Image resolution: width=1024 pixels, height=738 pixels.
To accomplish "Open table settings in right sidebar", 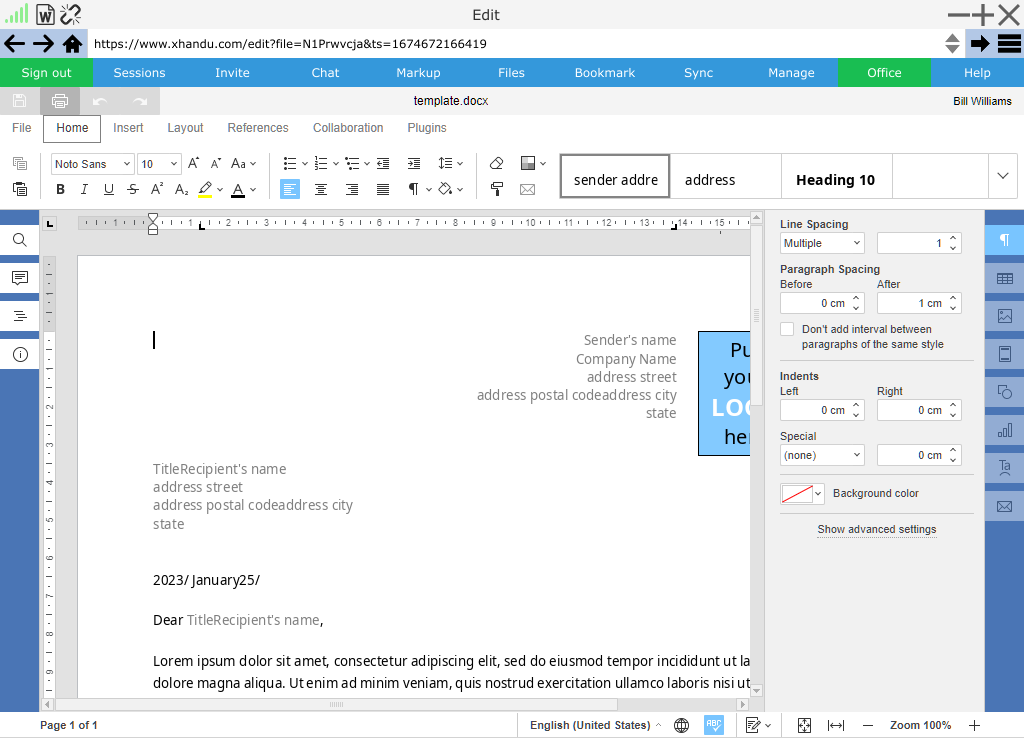I will coord(1004,279).
